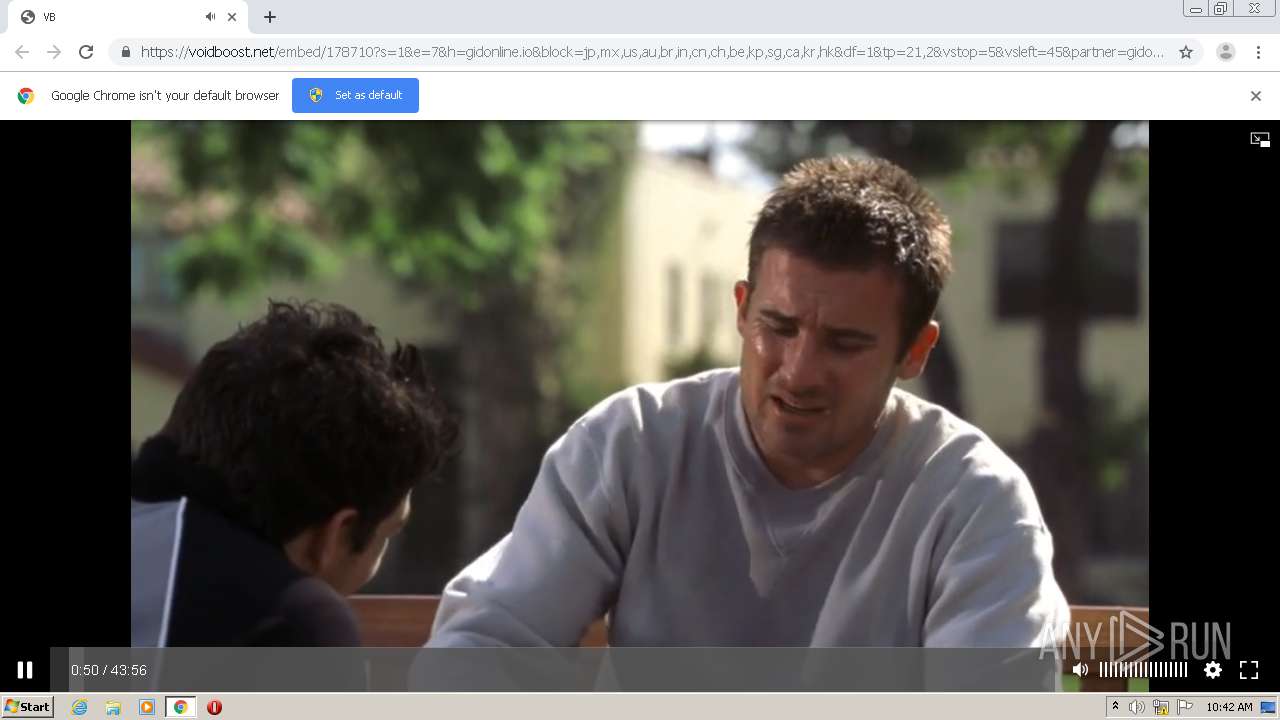The width and height of the screenshot is (1280, 720).
Task: Open the red shield taskbar icon
Action: 214,707
